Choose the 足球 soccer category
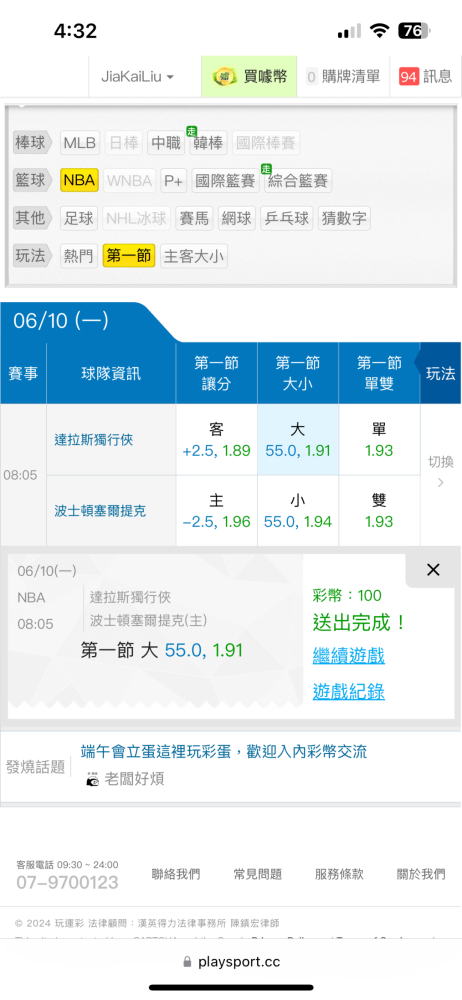462x1000 pixels. coord(79,218)
